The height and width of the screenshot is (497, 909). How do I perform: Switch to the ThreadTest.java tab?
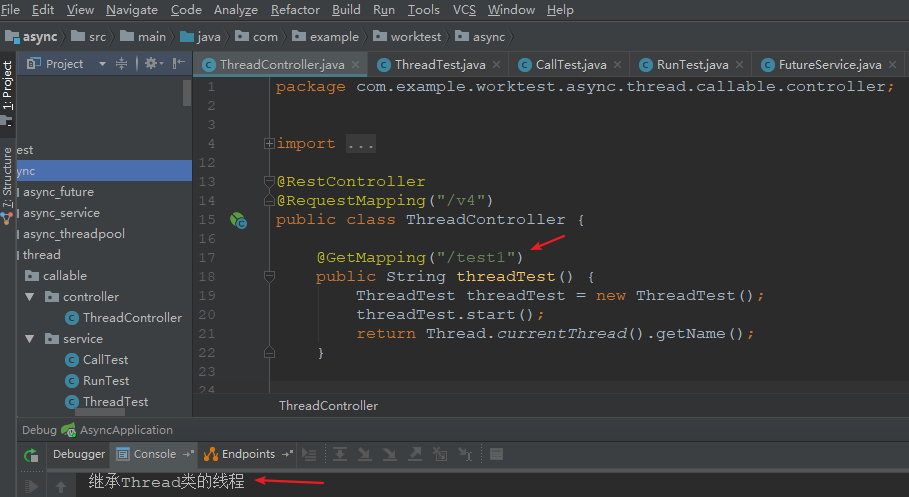tap(439, 64)
